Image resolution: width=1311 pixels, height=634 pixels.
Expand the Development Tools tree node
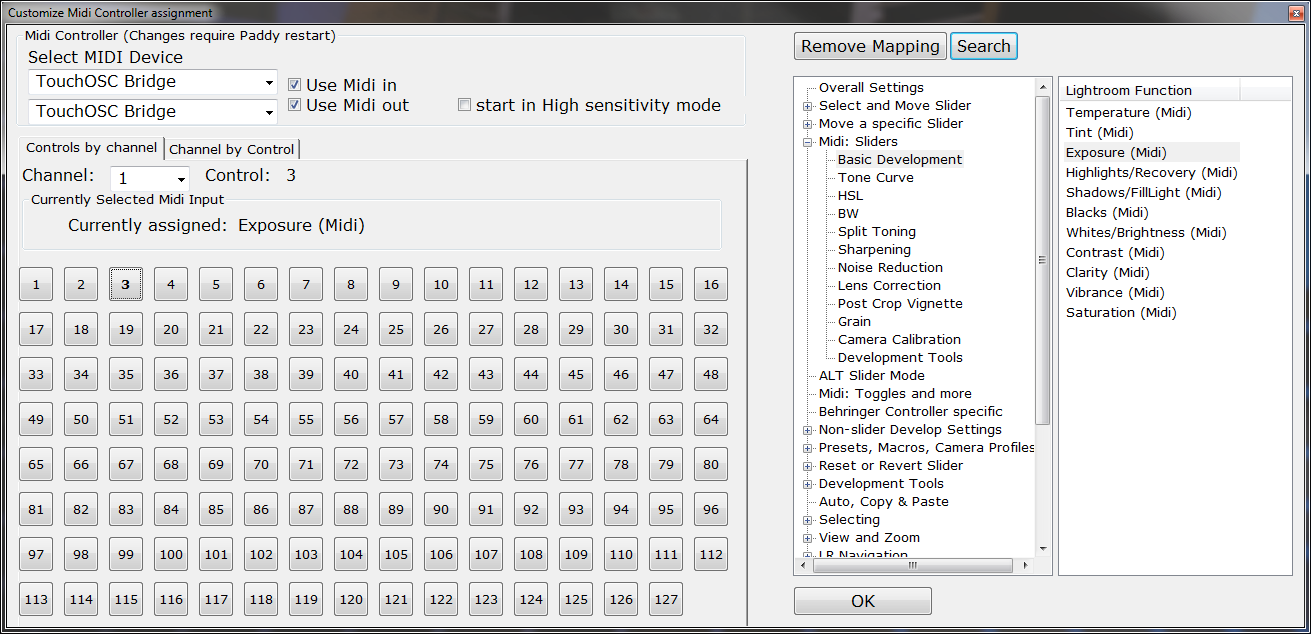coord(808,484)
